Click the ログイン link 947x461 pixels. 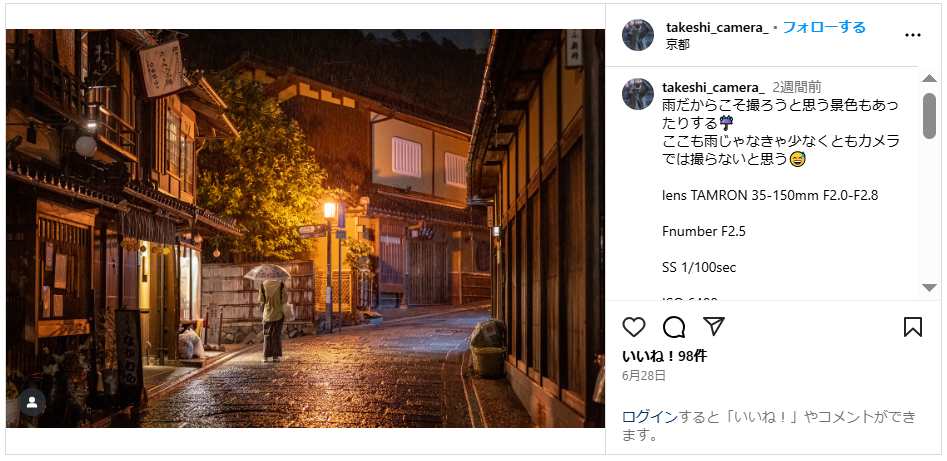650,417
